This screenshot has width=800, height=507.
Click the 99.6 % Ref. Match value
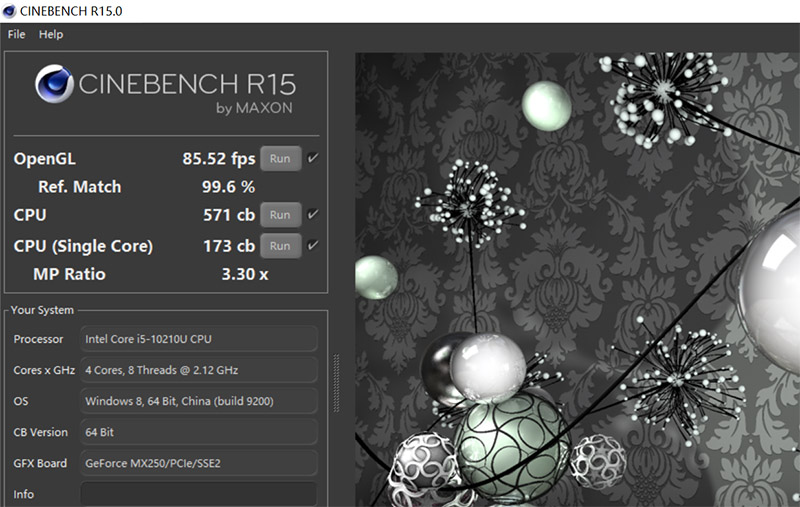pos(228,187)
